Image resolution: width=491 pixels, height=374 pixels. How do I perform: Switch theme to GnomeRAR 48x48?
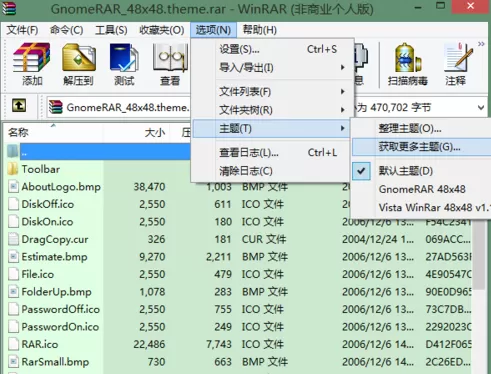pos(421,189)
